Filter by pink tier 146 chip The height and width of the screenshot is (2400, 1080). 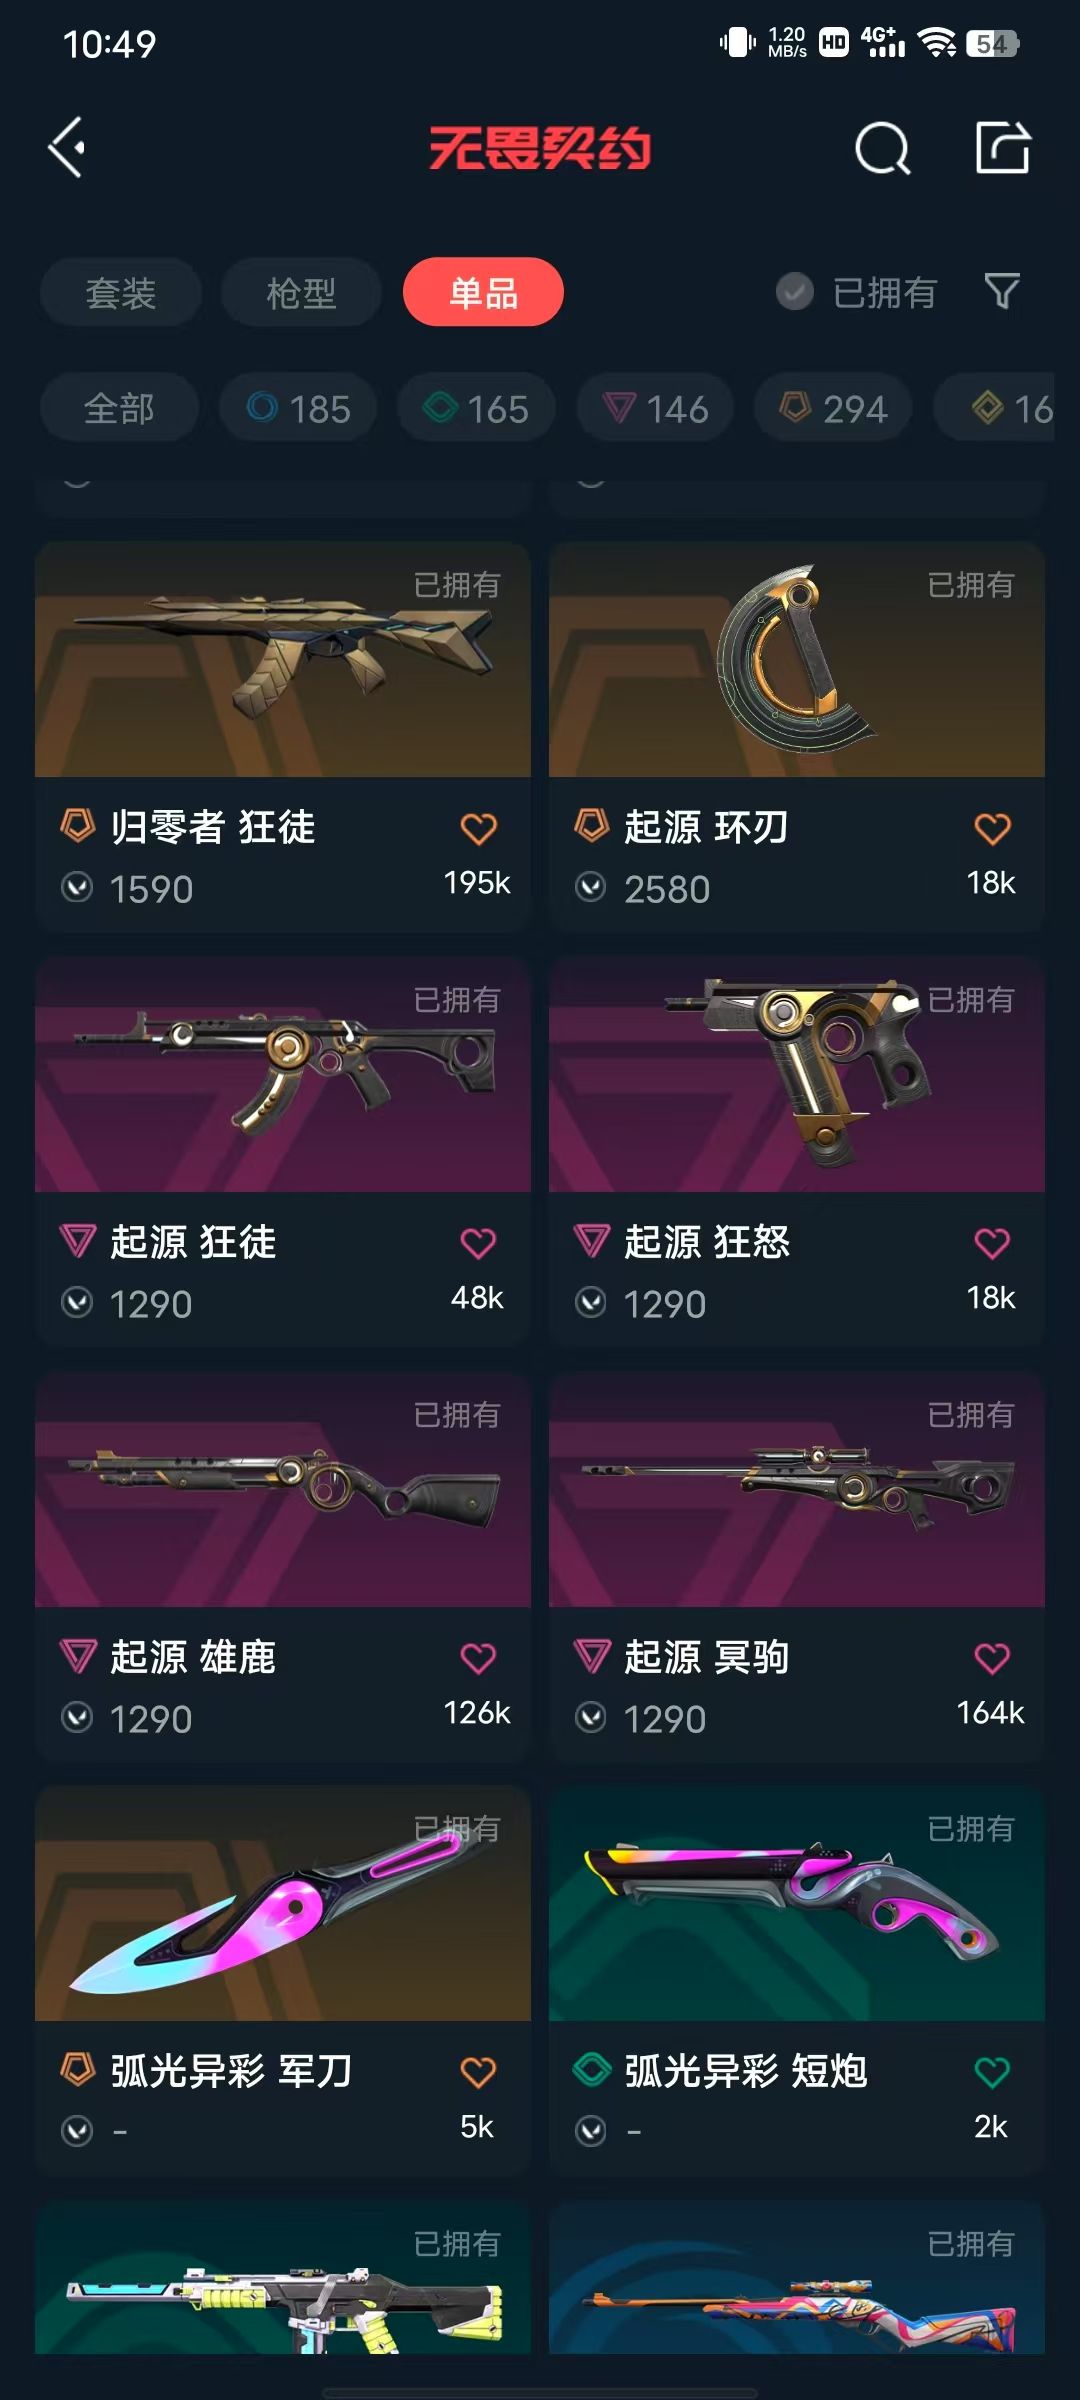click(x=655, y=408)
